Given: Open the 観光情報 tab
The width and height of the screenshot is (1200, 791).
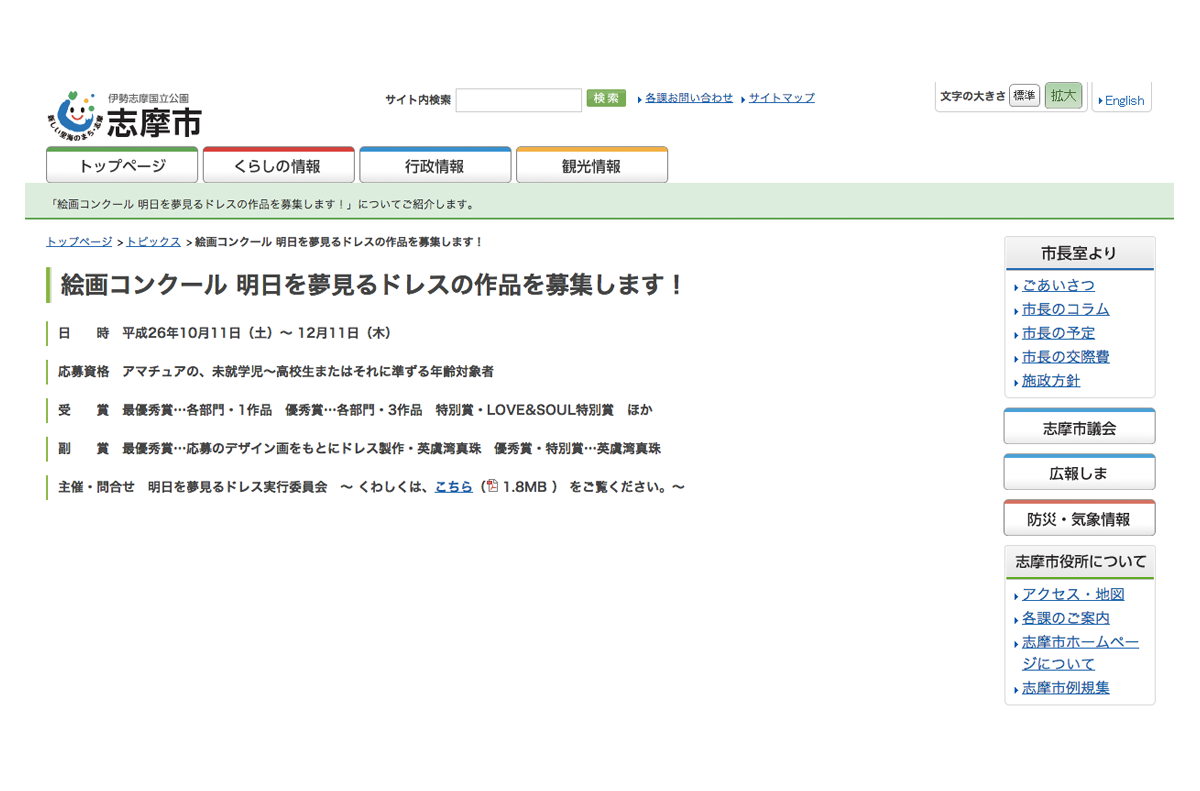Looking at the screenshot, I should pos(591,166).
